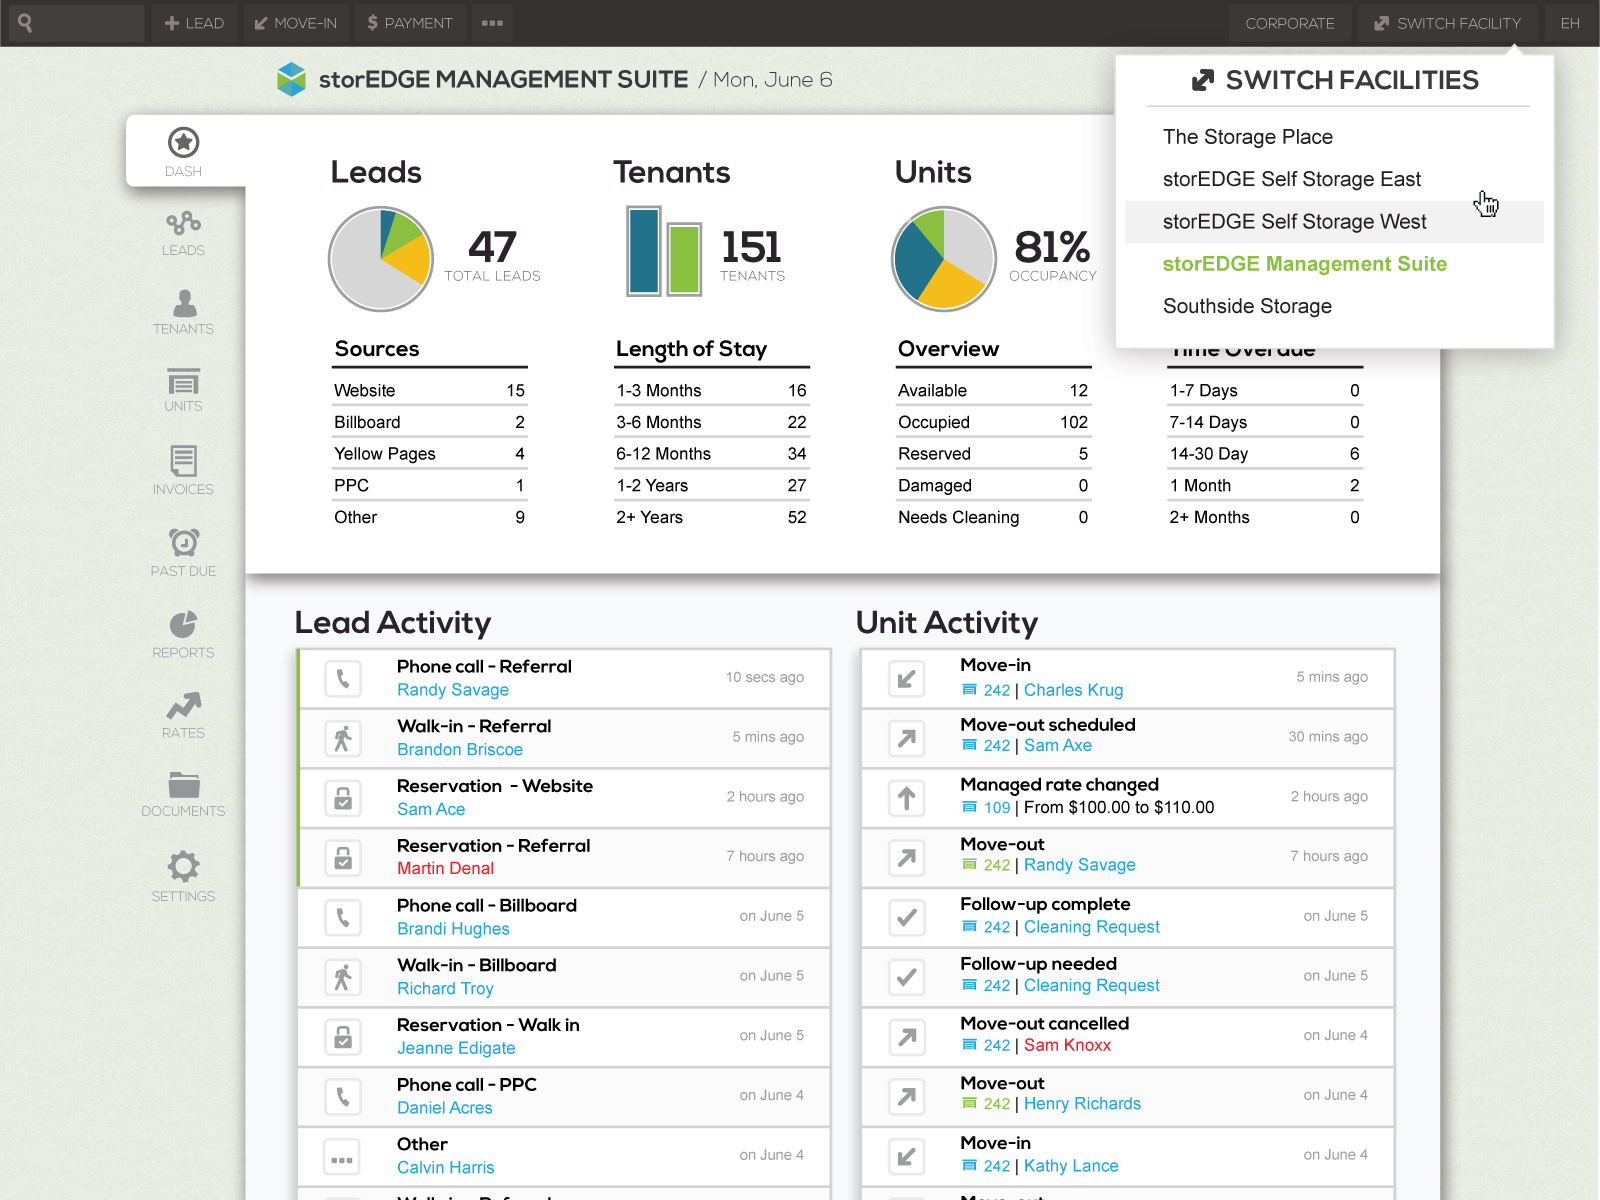
Task: Click the search magnifier field
Action: pyautogui.click(x=75, y=23)
